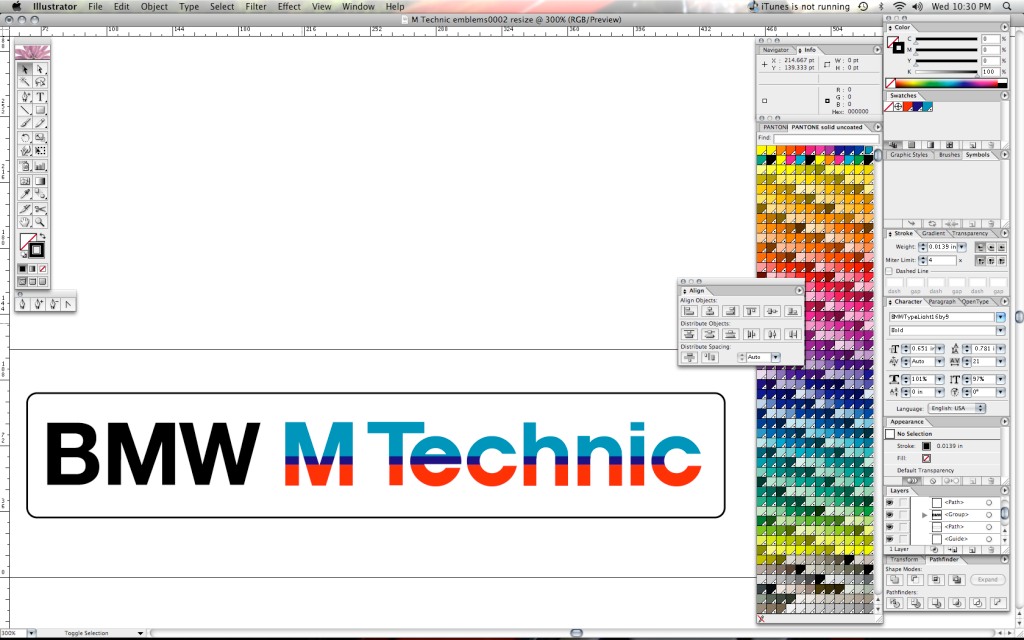Open the Filter menu
Image resolution: width=1024 pixels, height=640 pixels.
(x=255, y=7)
